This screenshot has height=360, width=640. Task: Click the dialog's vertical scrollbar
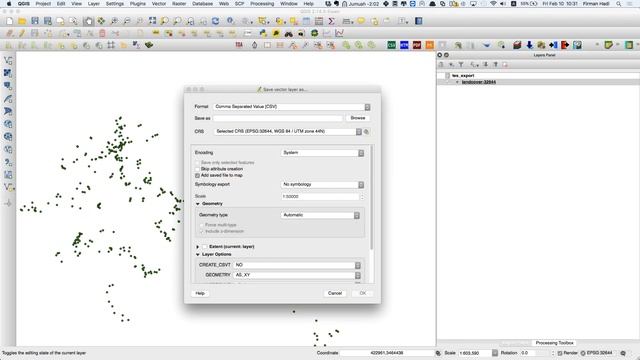pos(371,198)
